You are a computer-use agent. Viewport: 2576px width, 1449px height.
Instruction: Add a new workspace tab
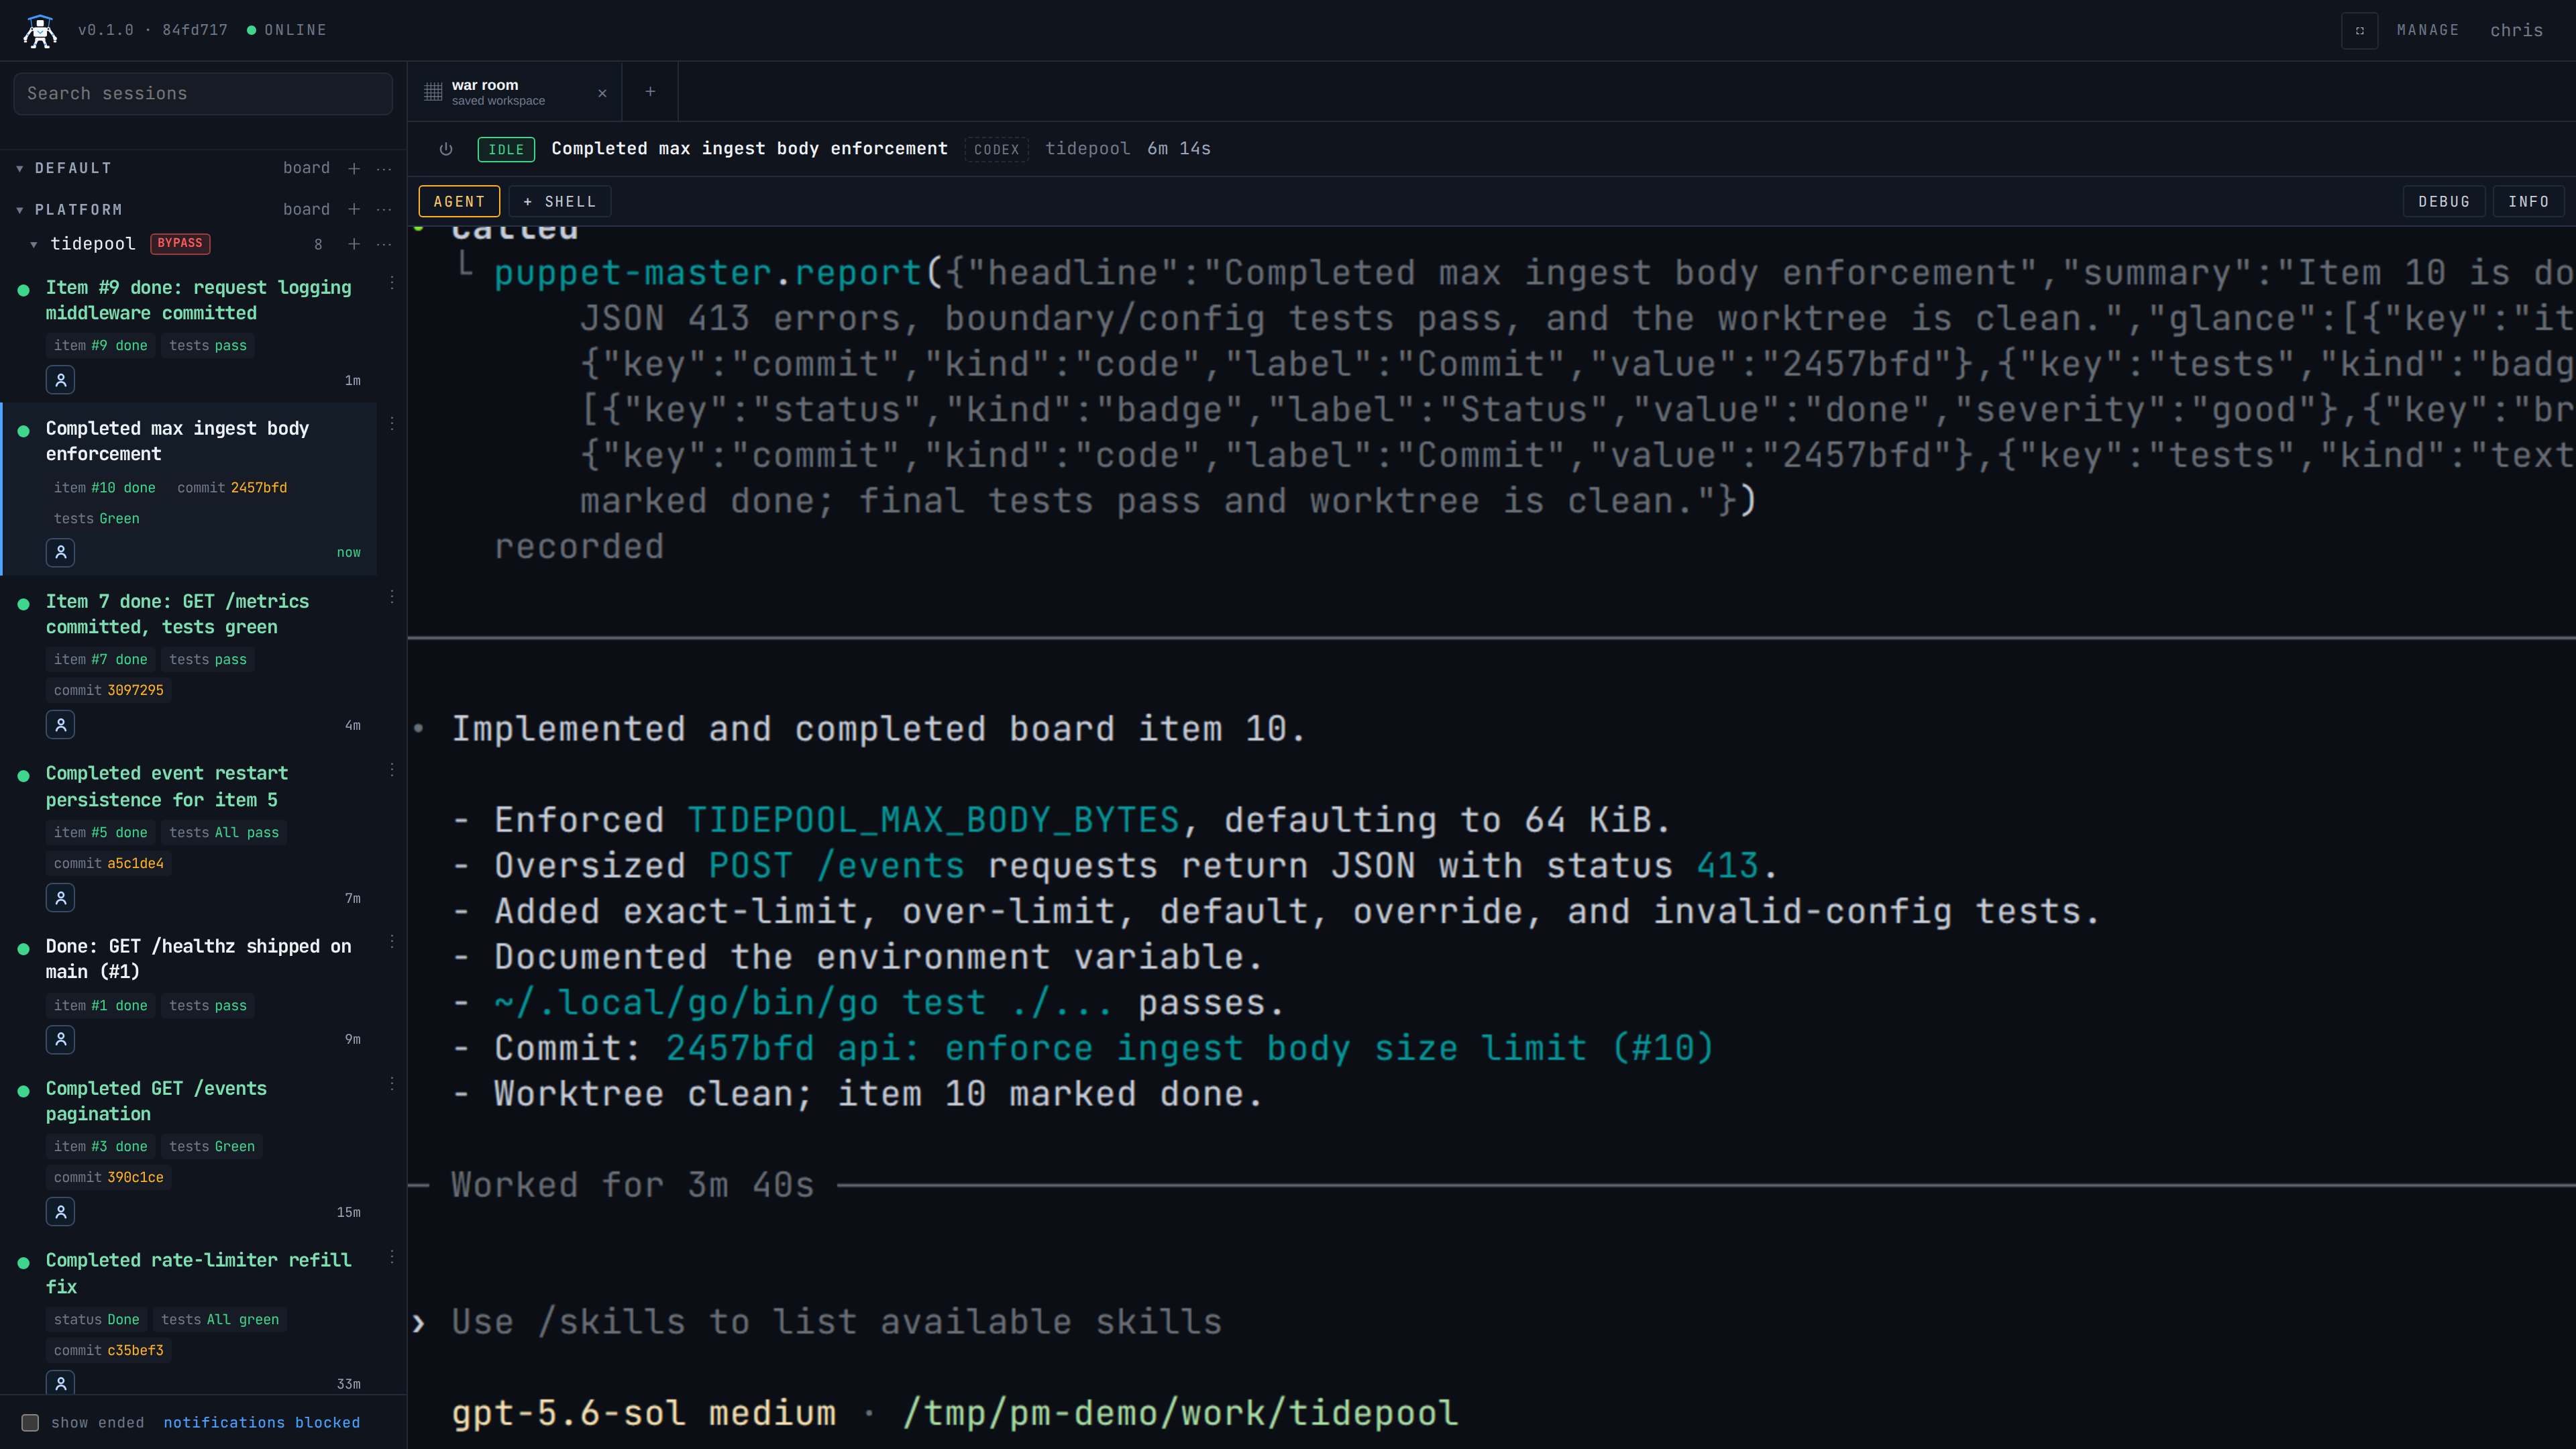[650, 92]
